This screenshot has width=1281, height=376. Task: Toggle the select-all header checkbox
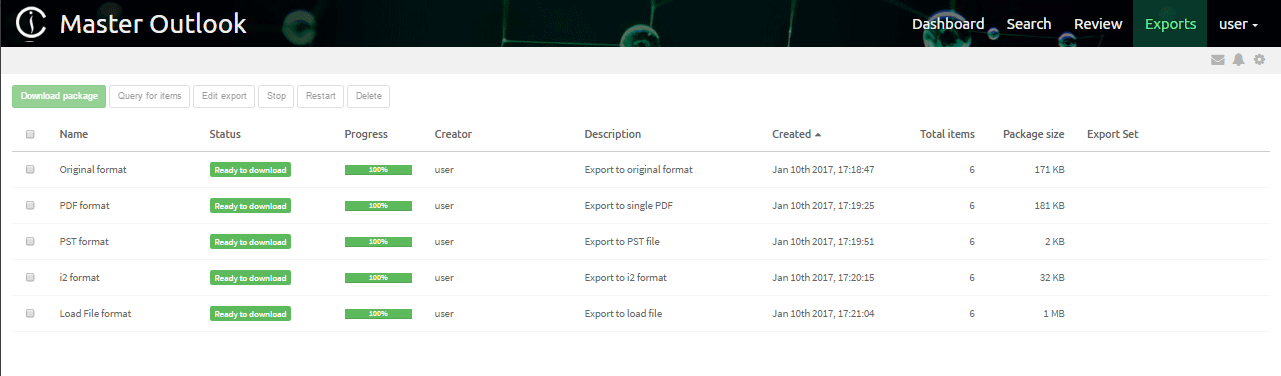pyautogui.click(x=30, y=134)
